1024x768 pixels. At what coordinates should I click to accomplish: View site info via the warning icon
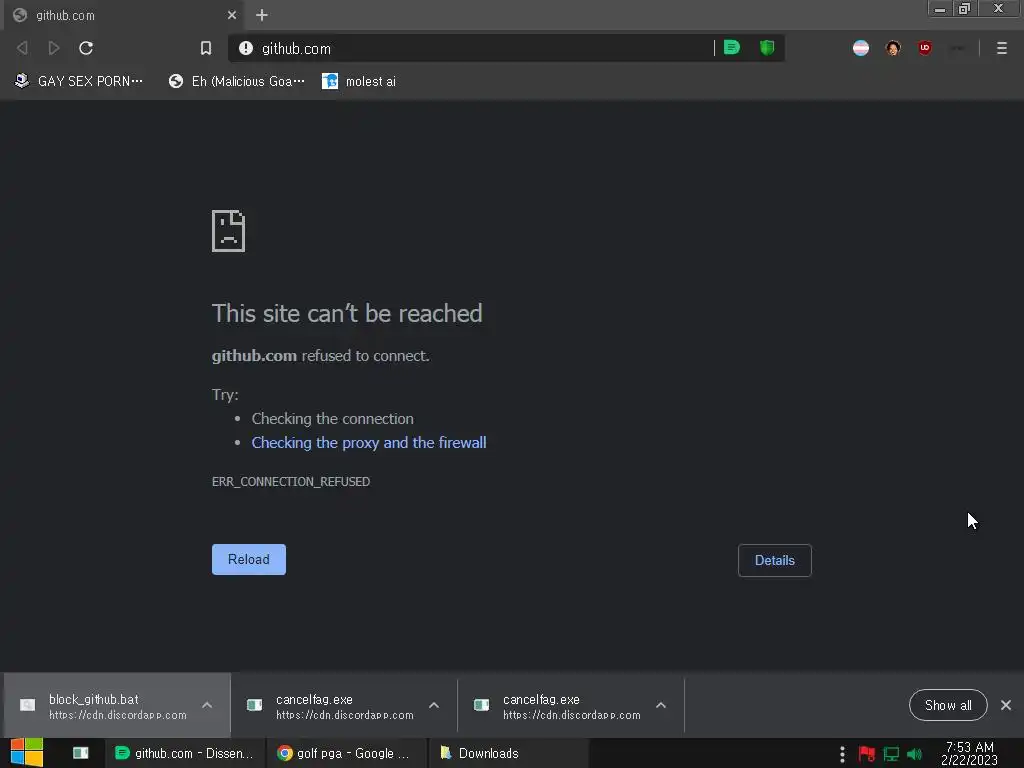tap(246, 48)
